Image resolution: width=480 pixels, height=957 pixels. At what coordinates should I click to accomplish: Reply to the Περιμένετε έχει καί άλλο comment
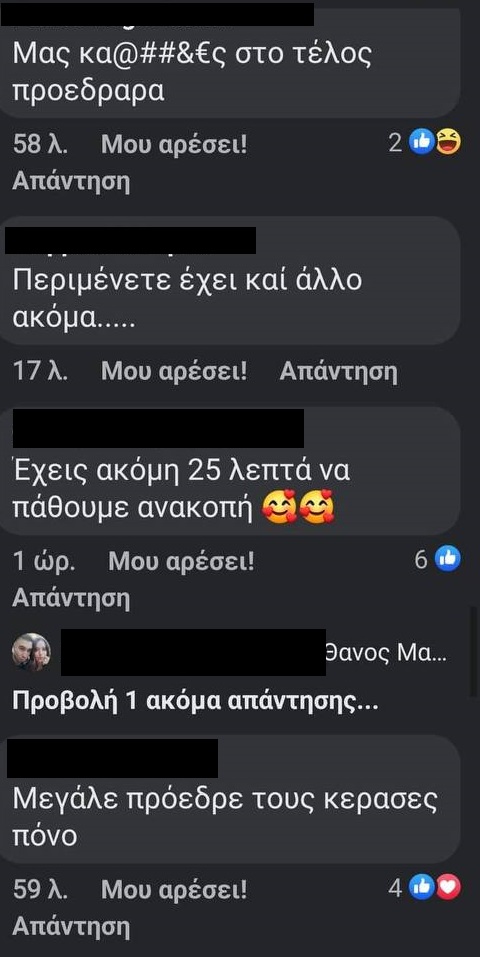click(x=338, y=371)
